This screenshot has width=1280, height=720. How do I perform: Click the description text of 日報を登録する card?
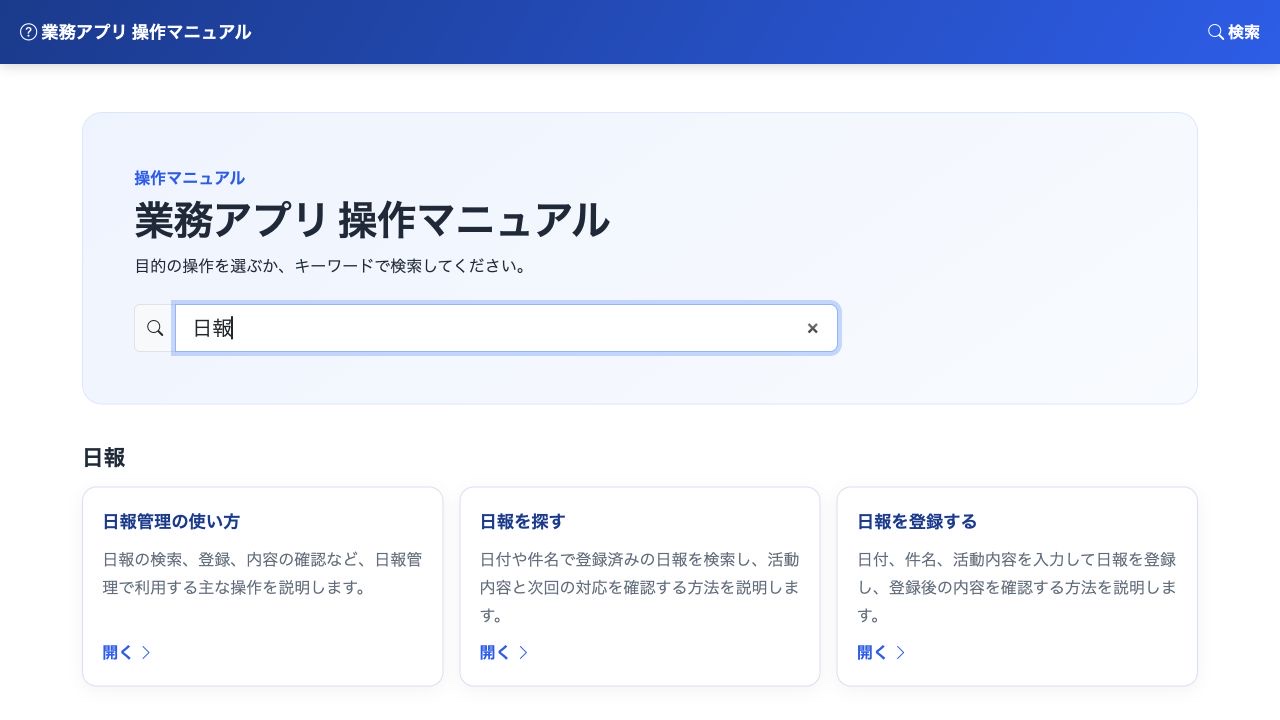1017,588
